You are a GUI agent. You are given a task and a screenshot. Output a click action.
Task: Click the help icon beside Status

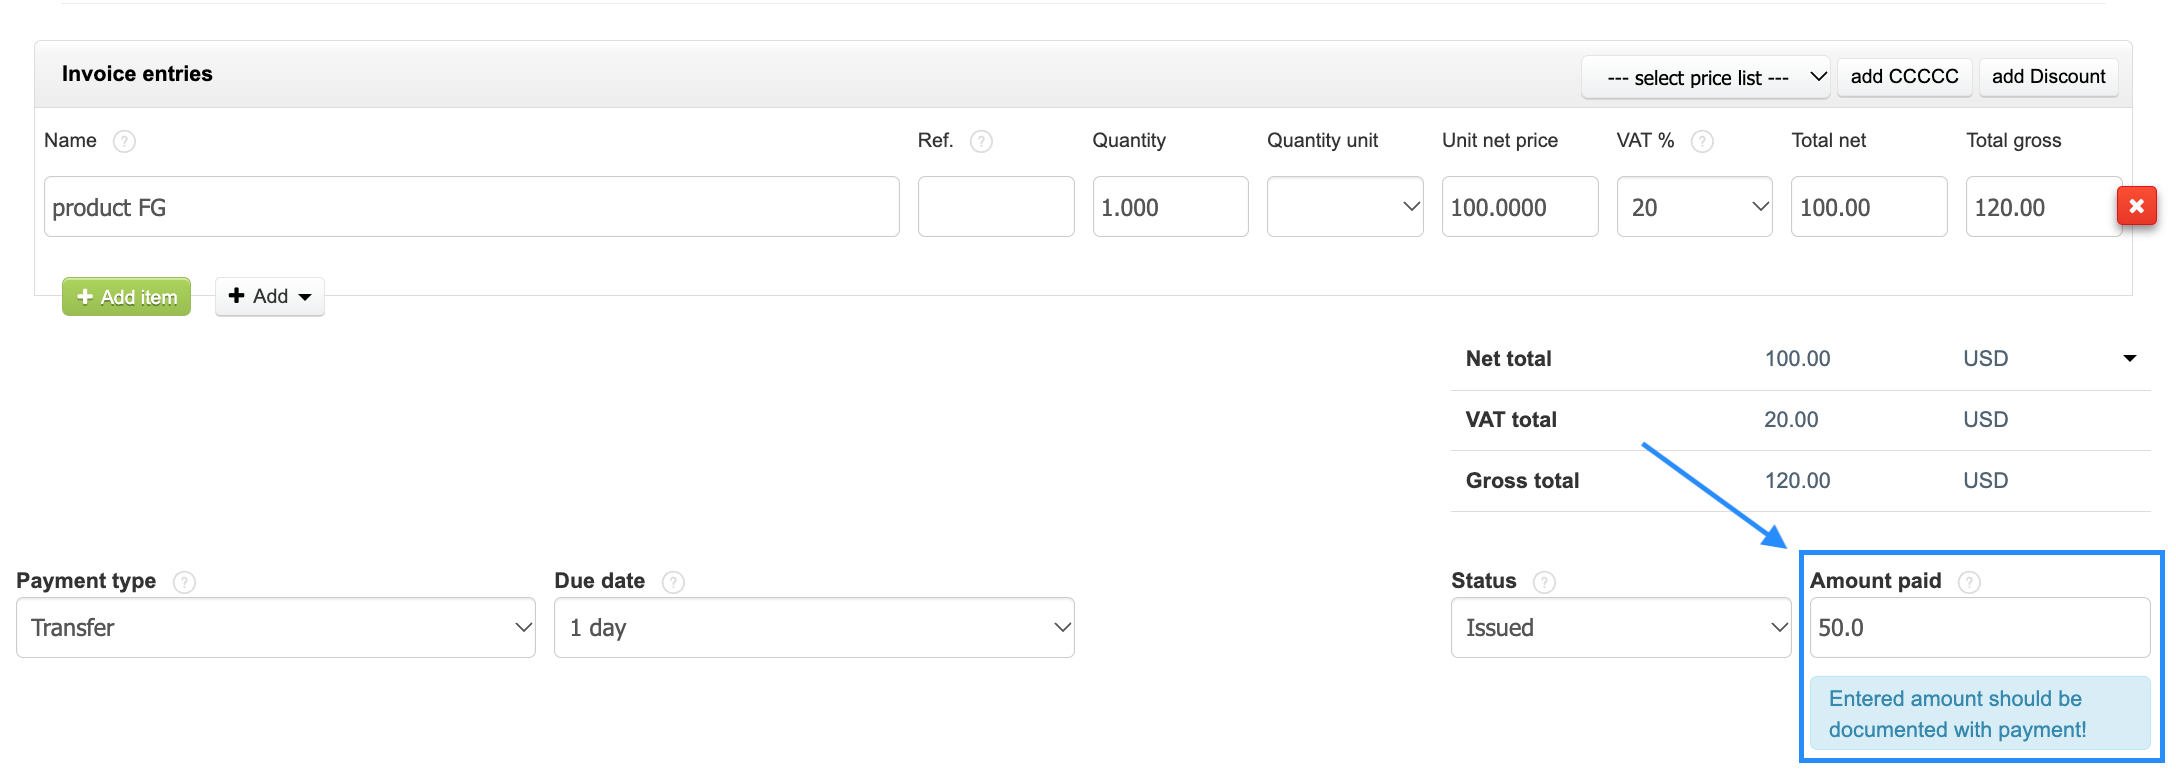1544,582
